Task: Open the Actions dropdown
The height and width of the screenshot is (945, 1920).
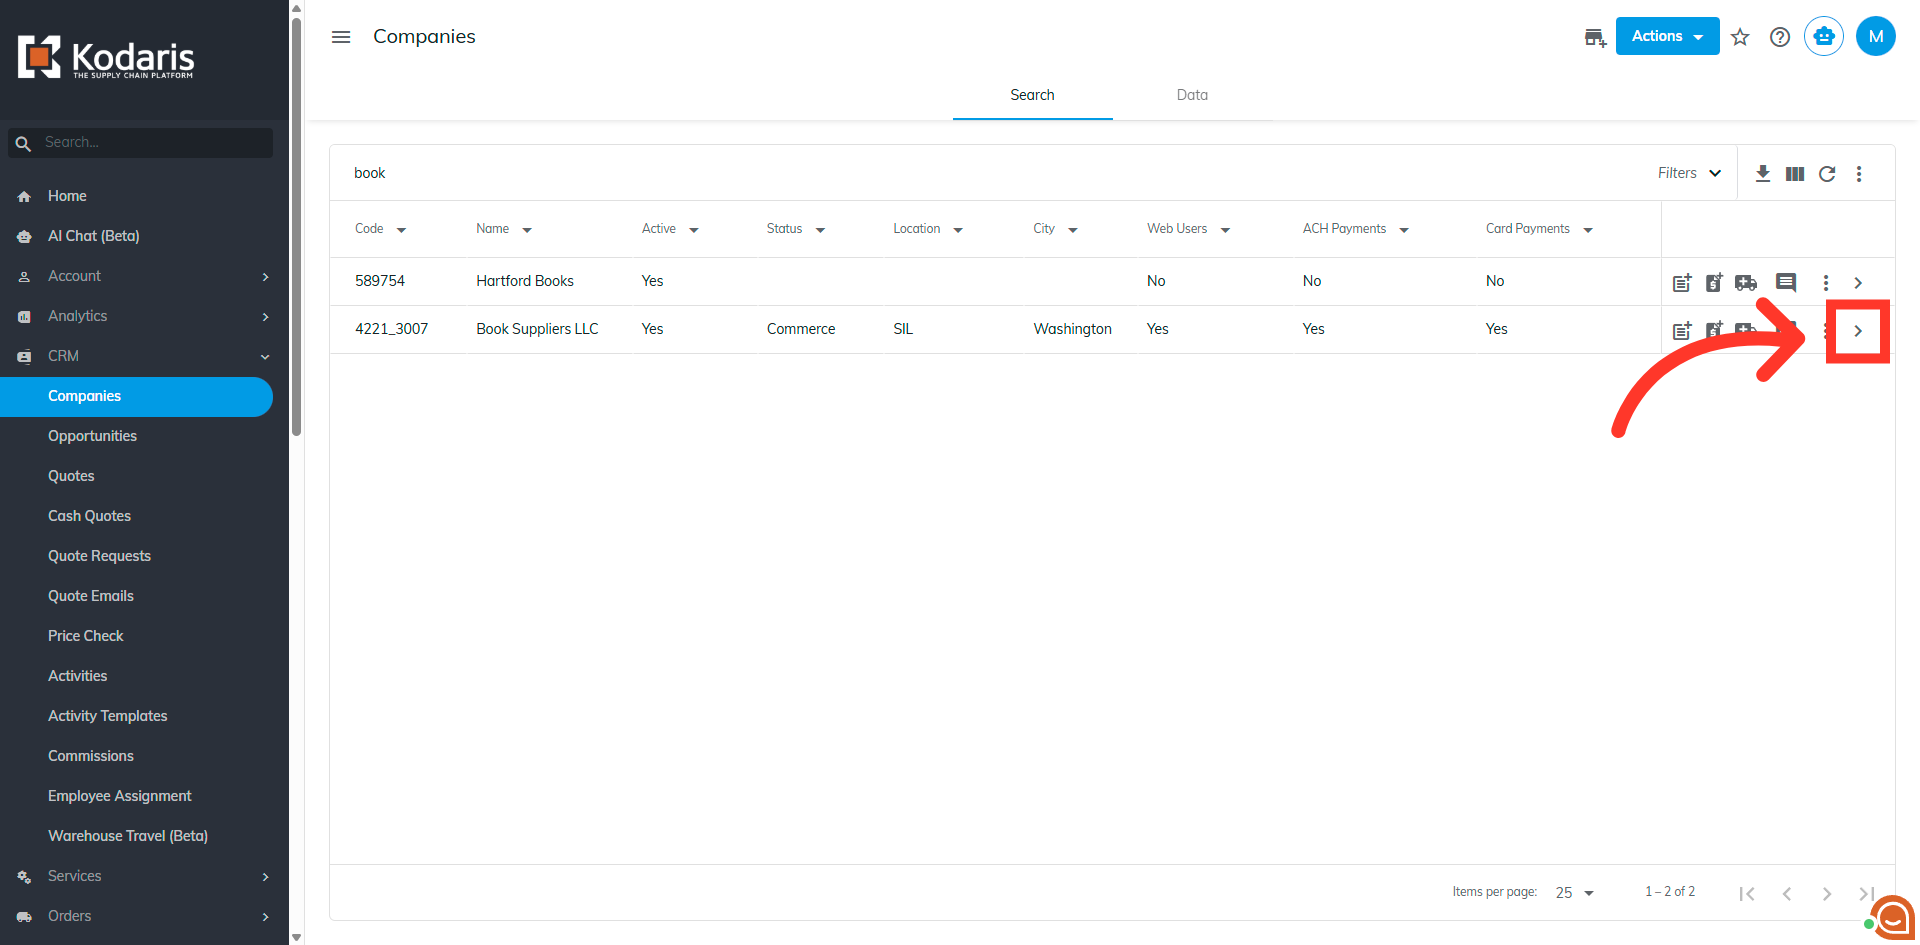Action: tap(1667, 36)
